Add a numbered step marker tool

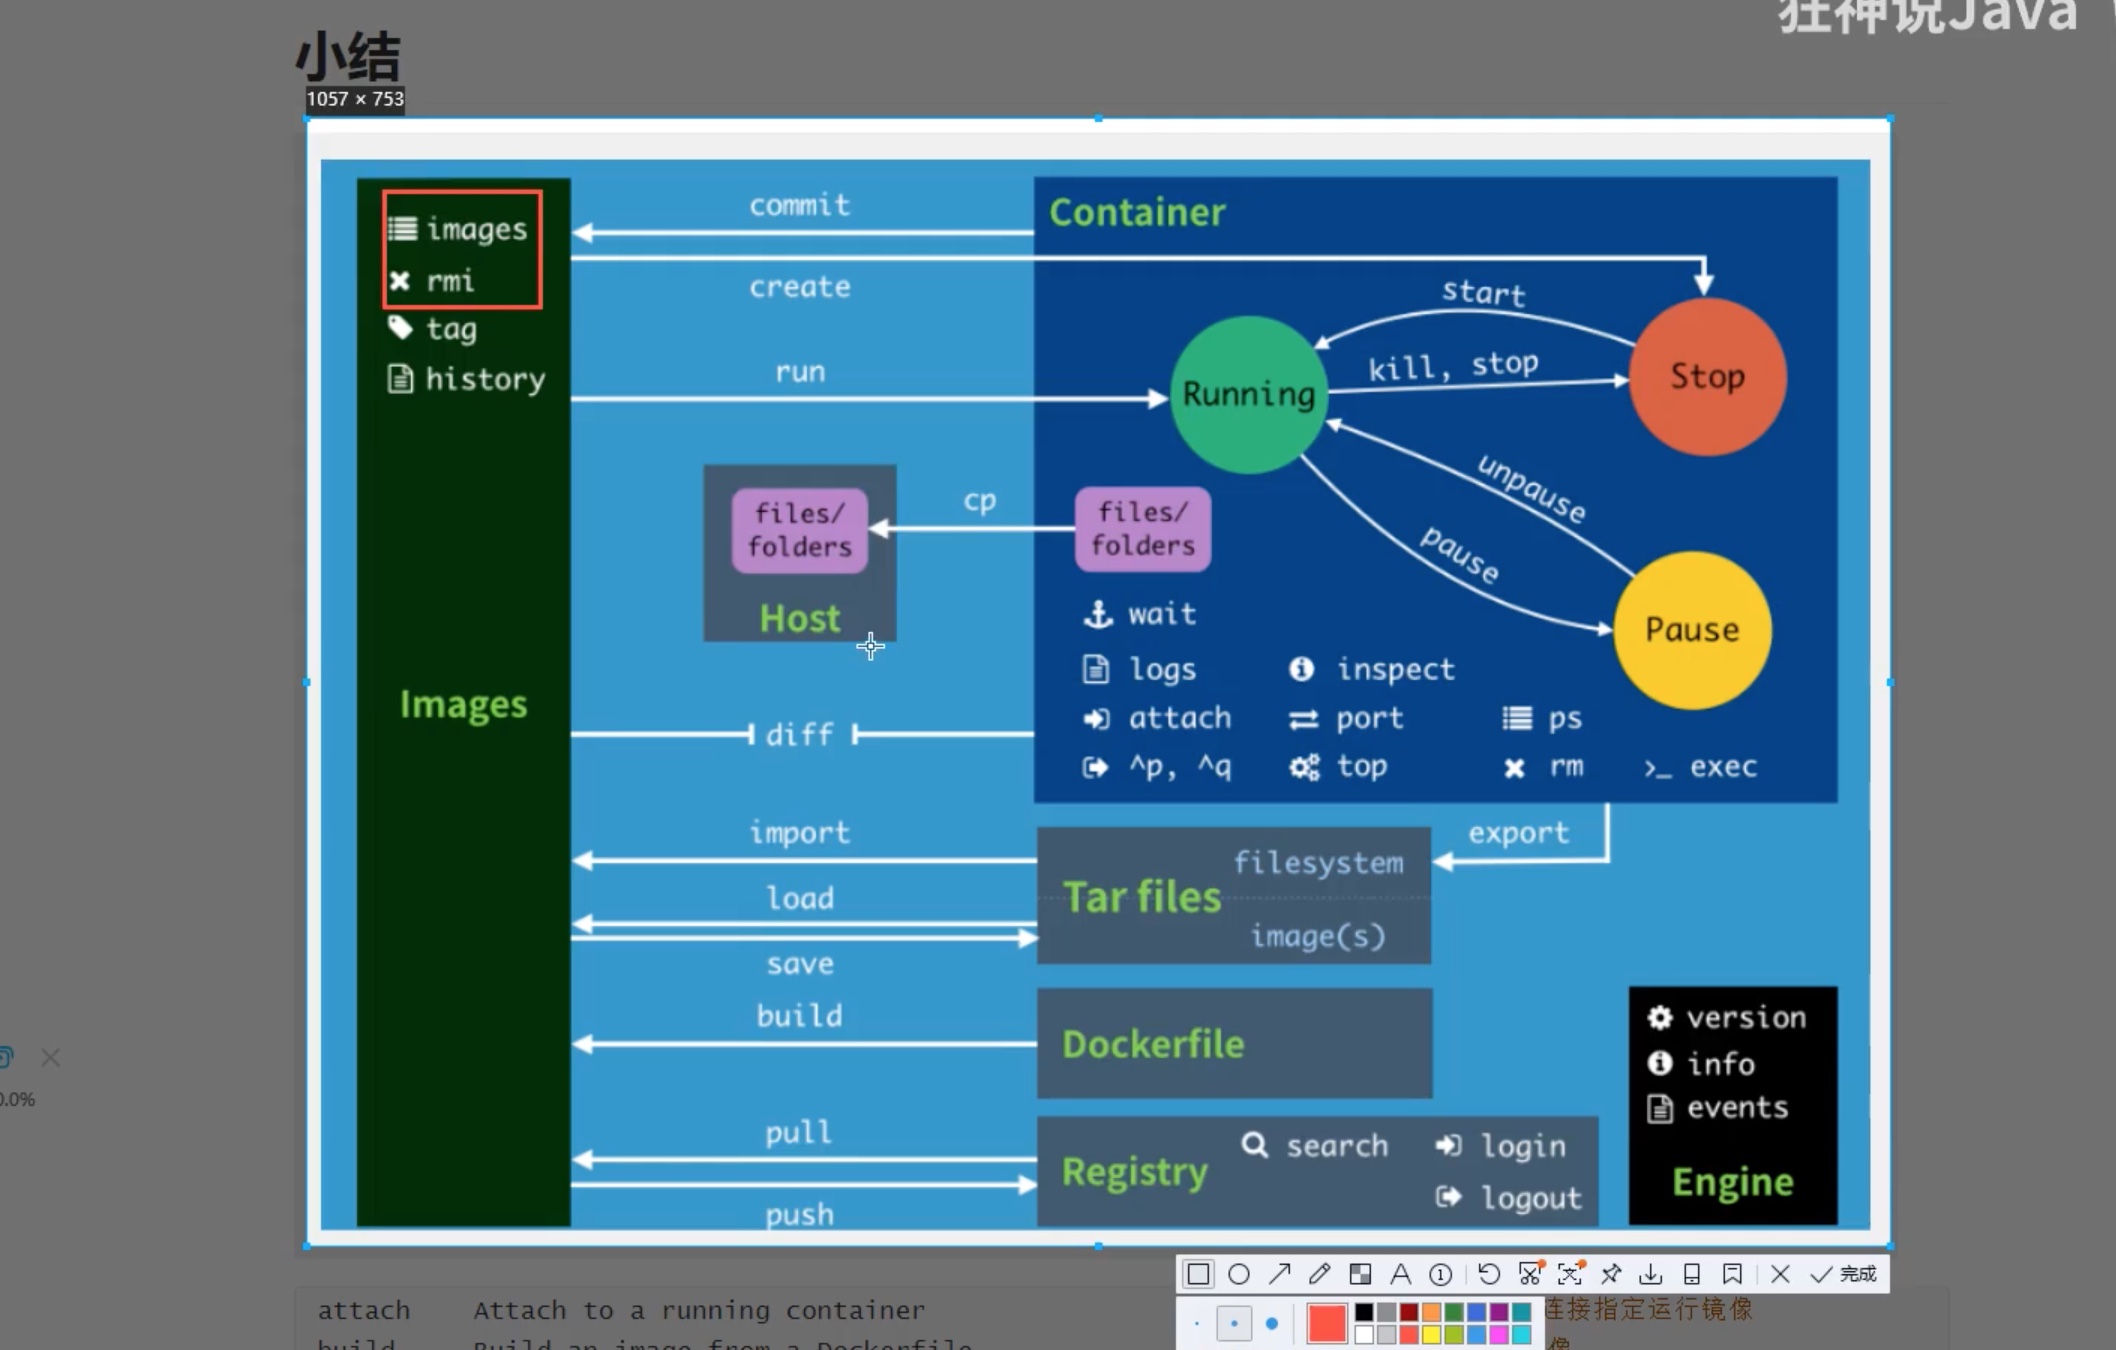point(1440,1274)
